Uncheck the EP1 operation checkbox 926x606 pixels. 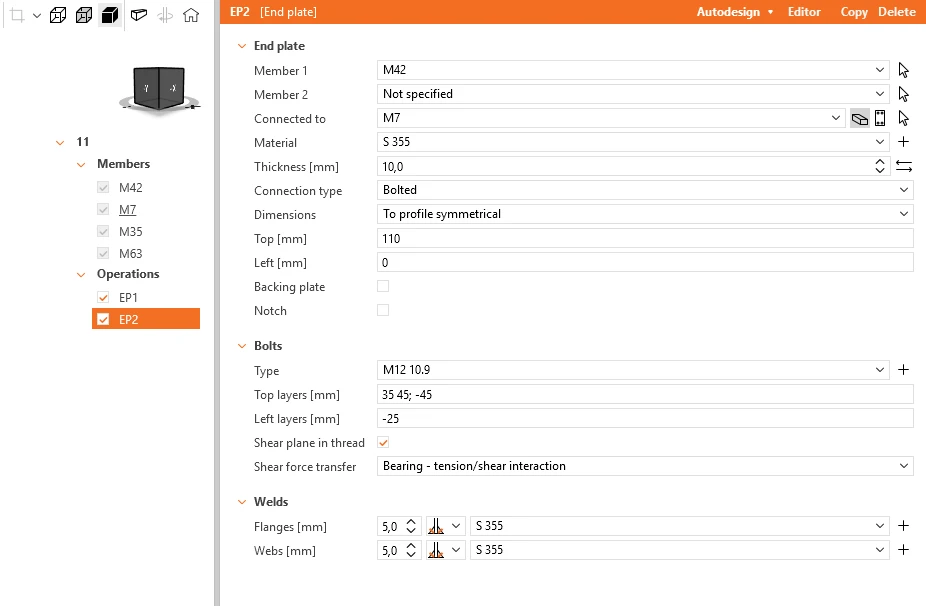click(103, 297)
